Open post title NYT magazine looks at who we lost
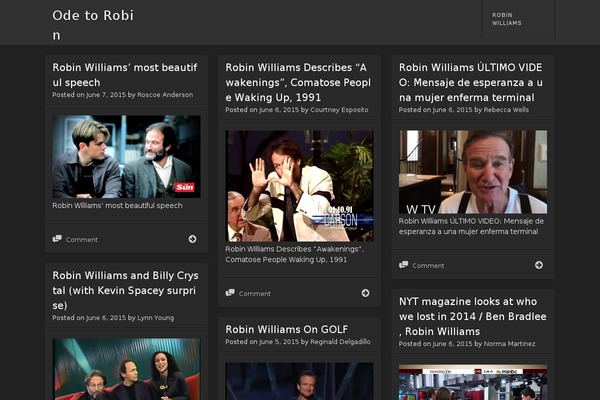 coord(473,316)
